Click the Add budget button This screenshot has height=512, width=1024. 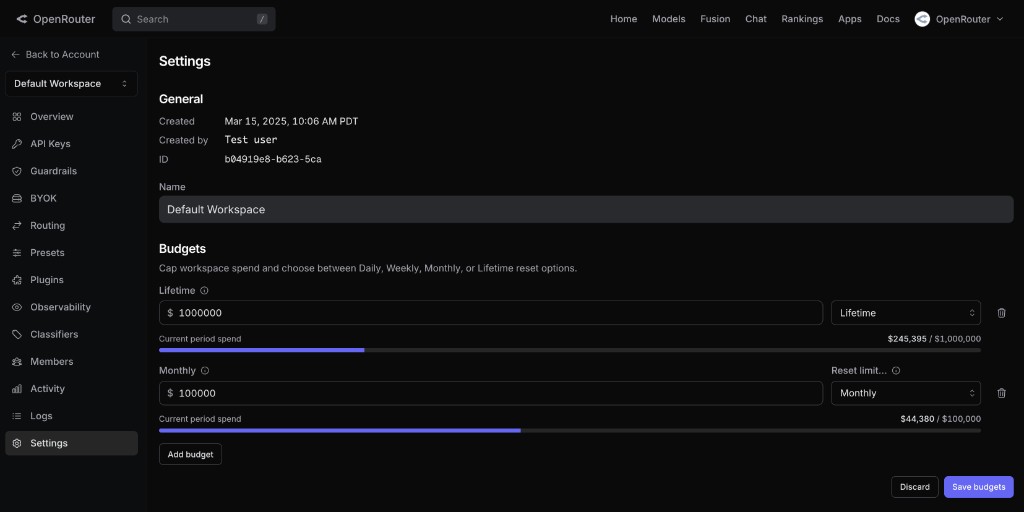coord(190,455)
